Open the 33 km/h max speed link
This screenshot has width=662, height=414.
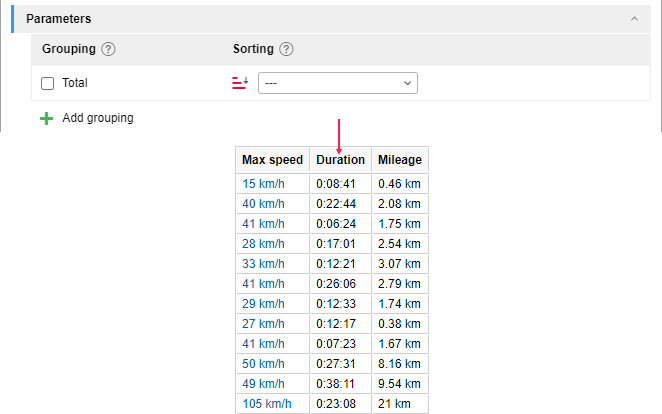[x=263, y=264]
